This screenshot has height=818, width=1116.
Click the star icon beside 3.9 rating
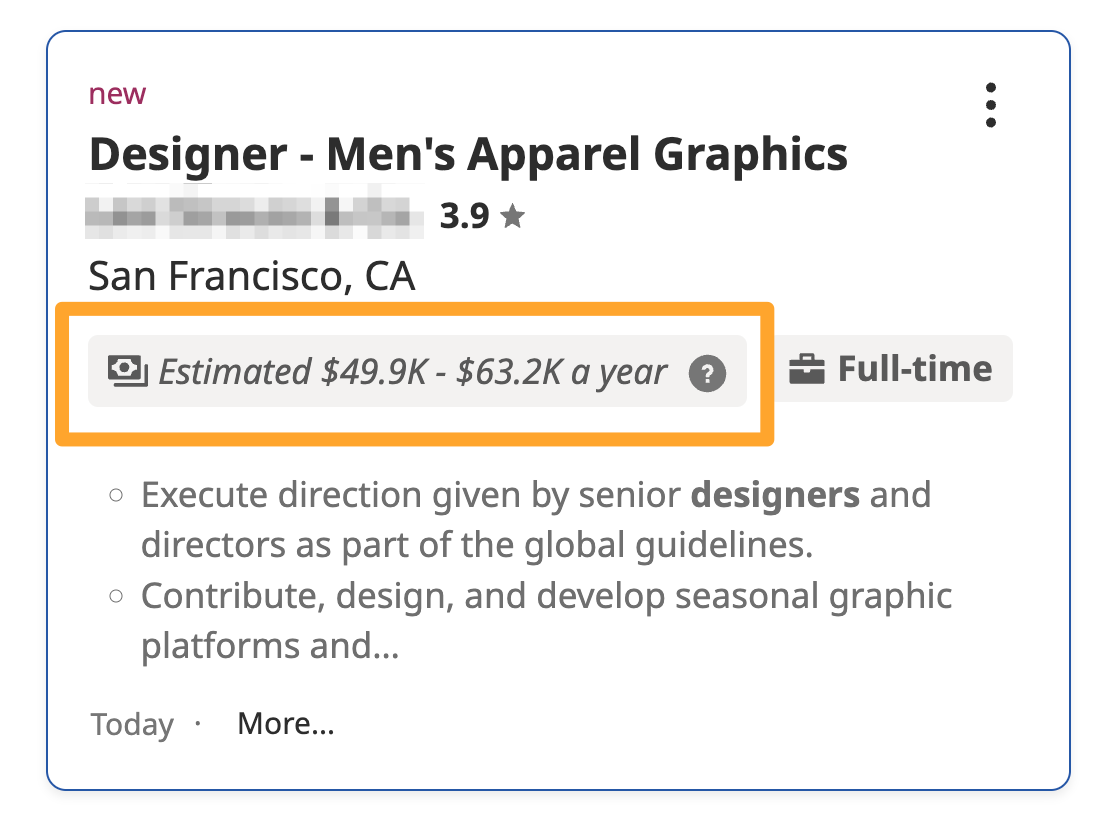pos(512,216)
